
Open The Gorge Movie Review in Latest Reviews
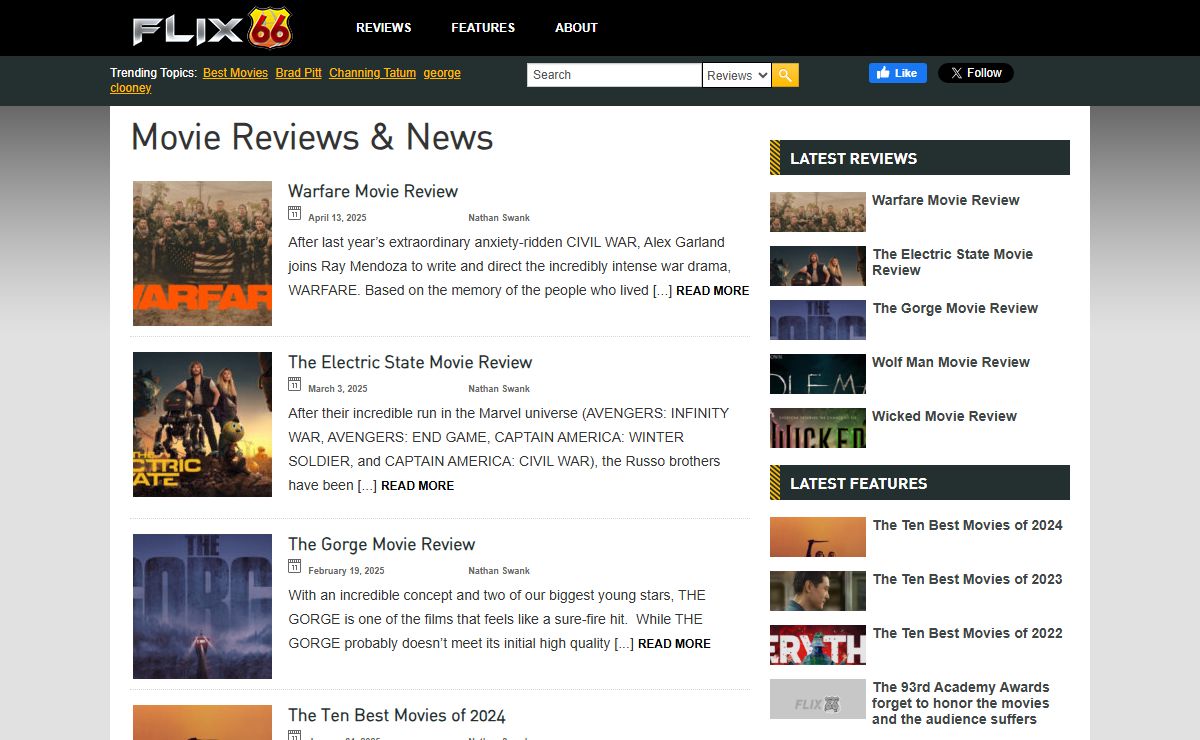955,308
